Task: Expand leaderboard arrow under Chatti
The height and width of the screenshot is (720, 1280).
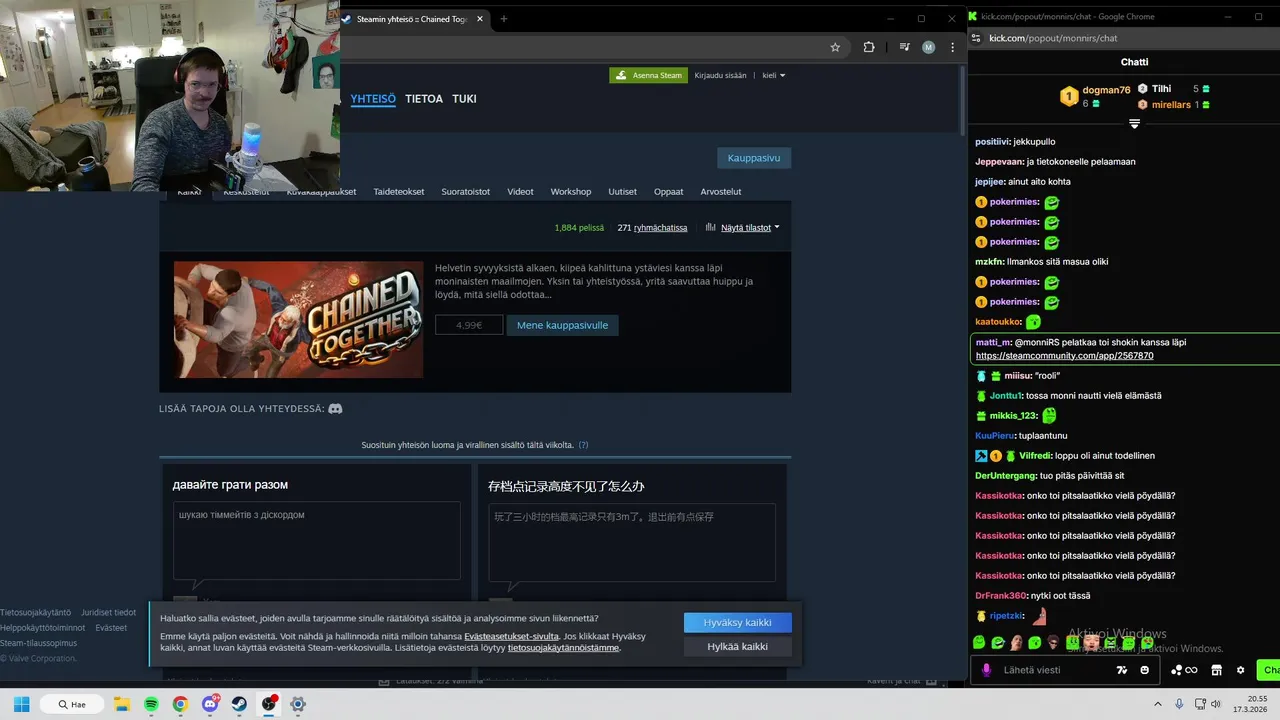Action: point(1134,124)
